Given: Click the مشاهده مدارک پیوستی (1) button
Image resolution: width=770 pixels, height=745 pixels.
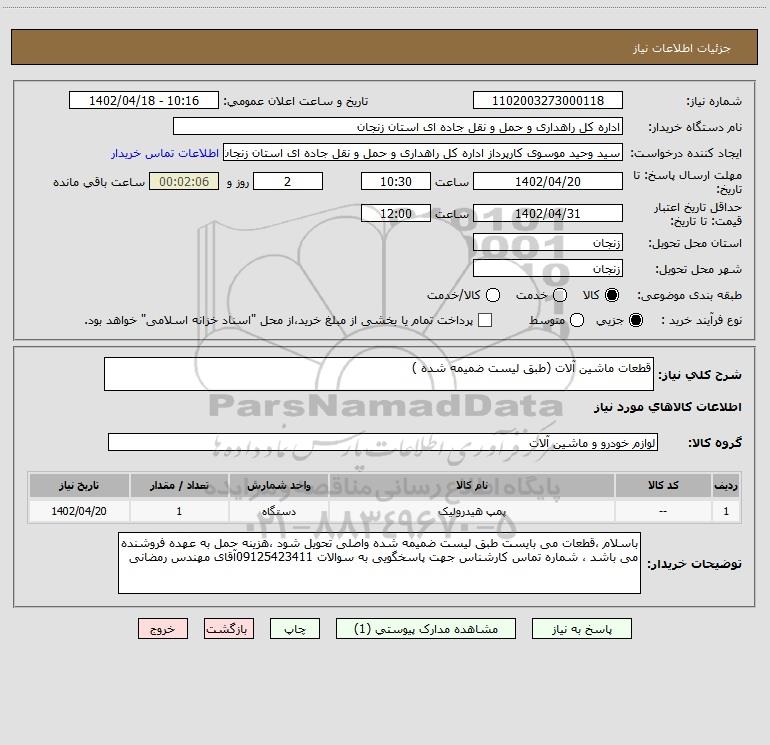Looking at the screenshot, I should [x=426, y=629].
